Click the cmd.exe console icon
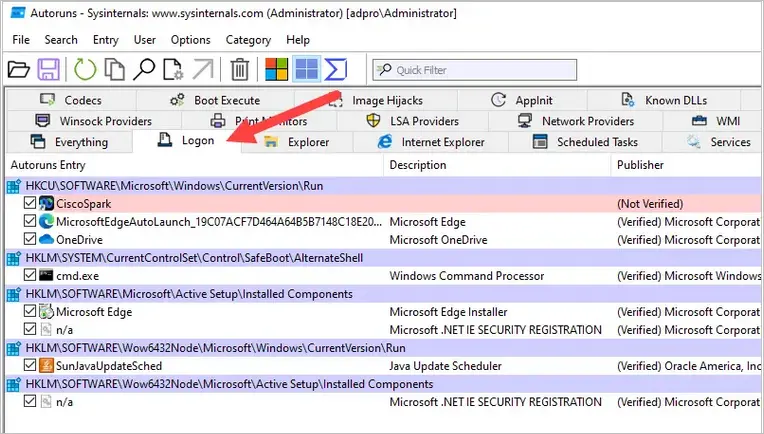The image size is (764, 434). (x=46, y=276)
